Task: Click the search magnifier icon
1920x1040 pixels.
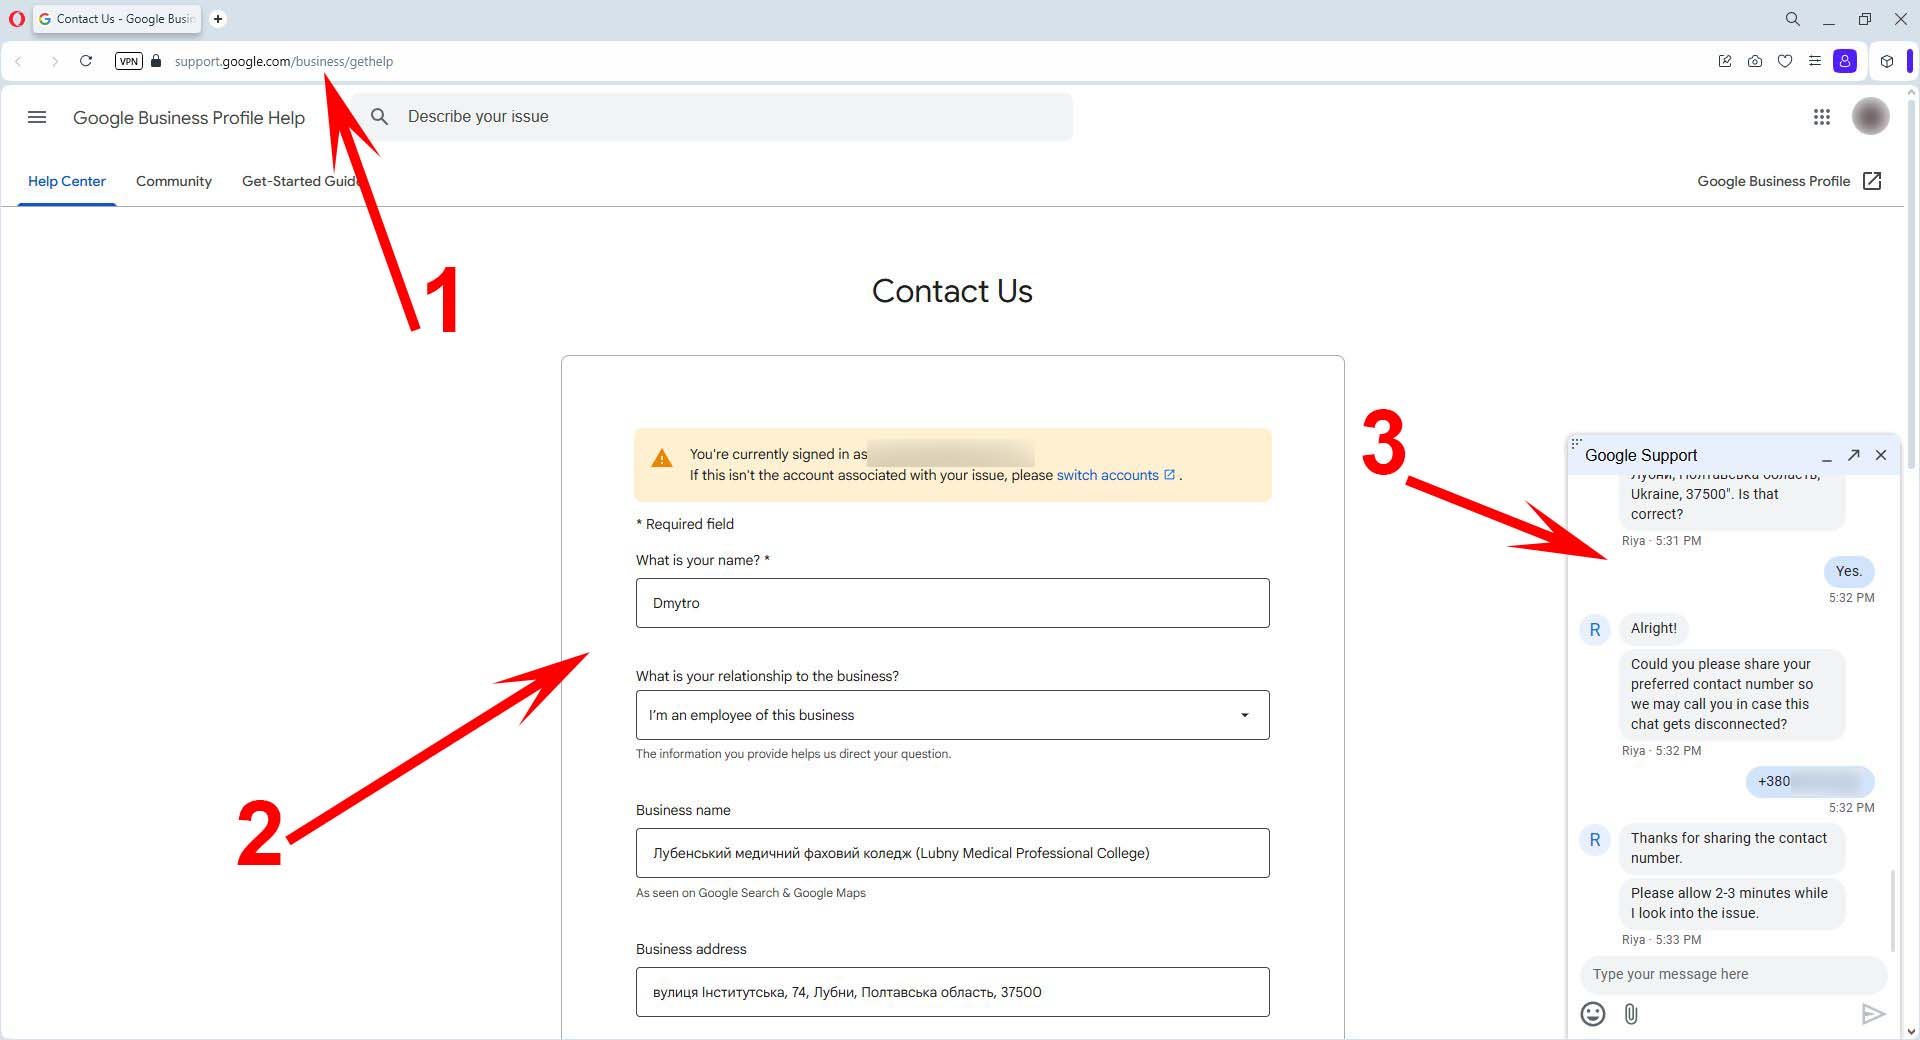Action: point(379,117)
